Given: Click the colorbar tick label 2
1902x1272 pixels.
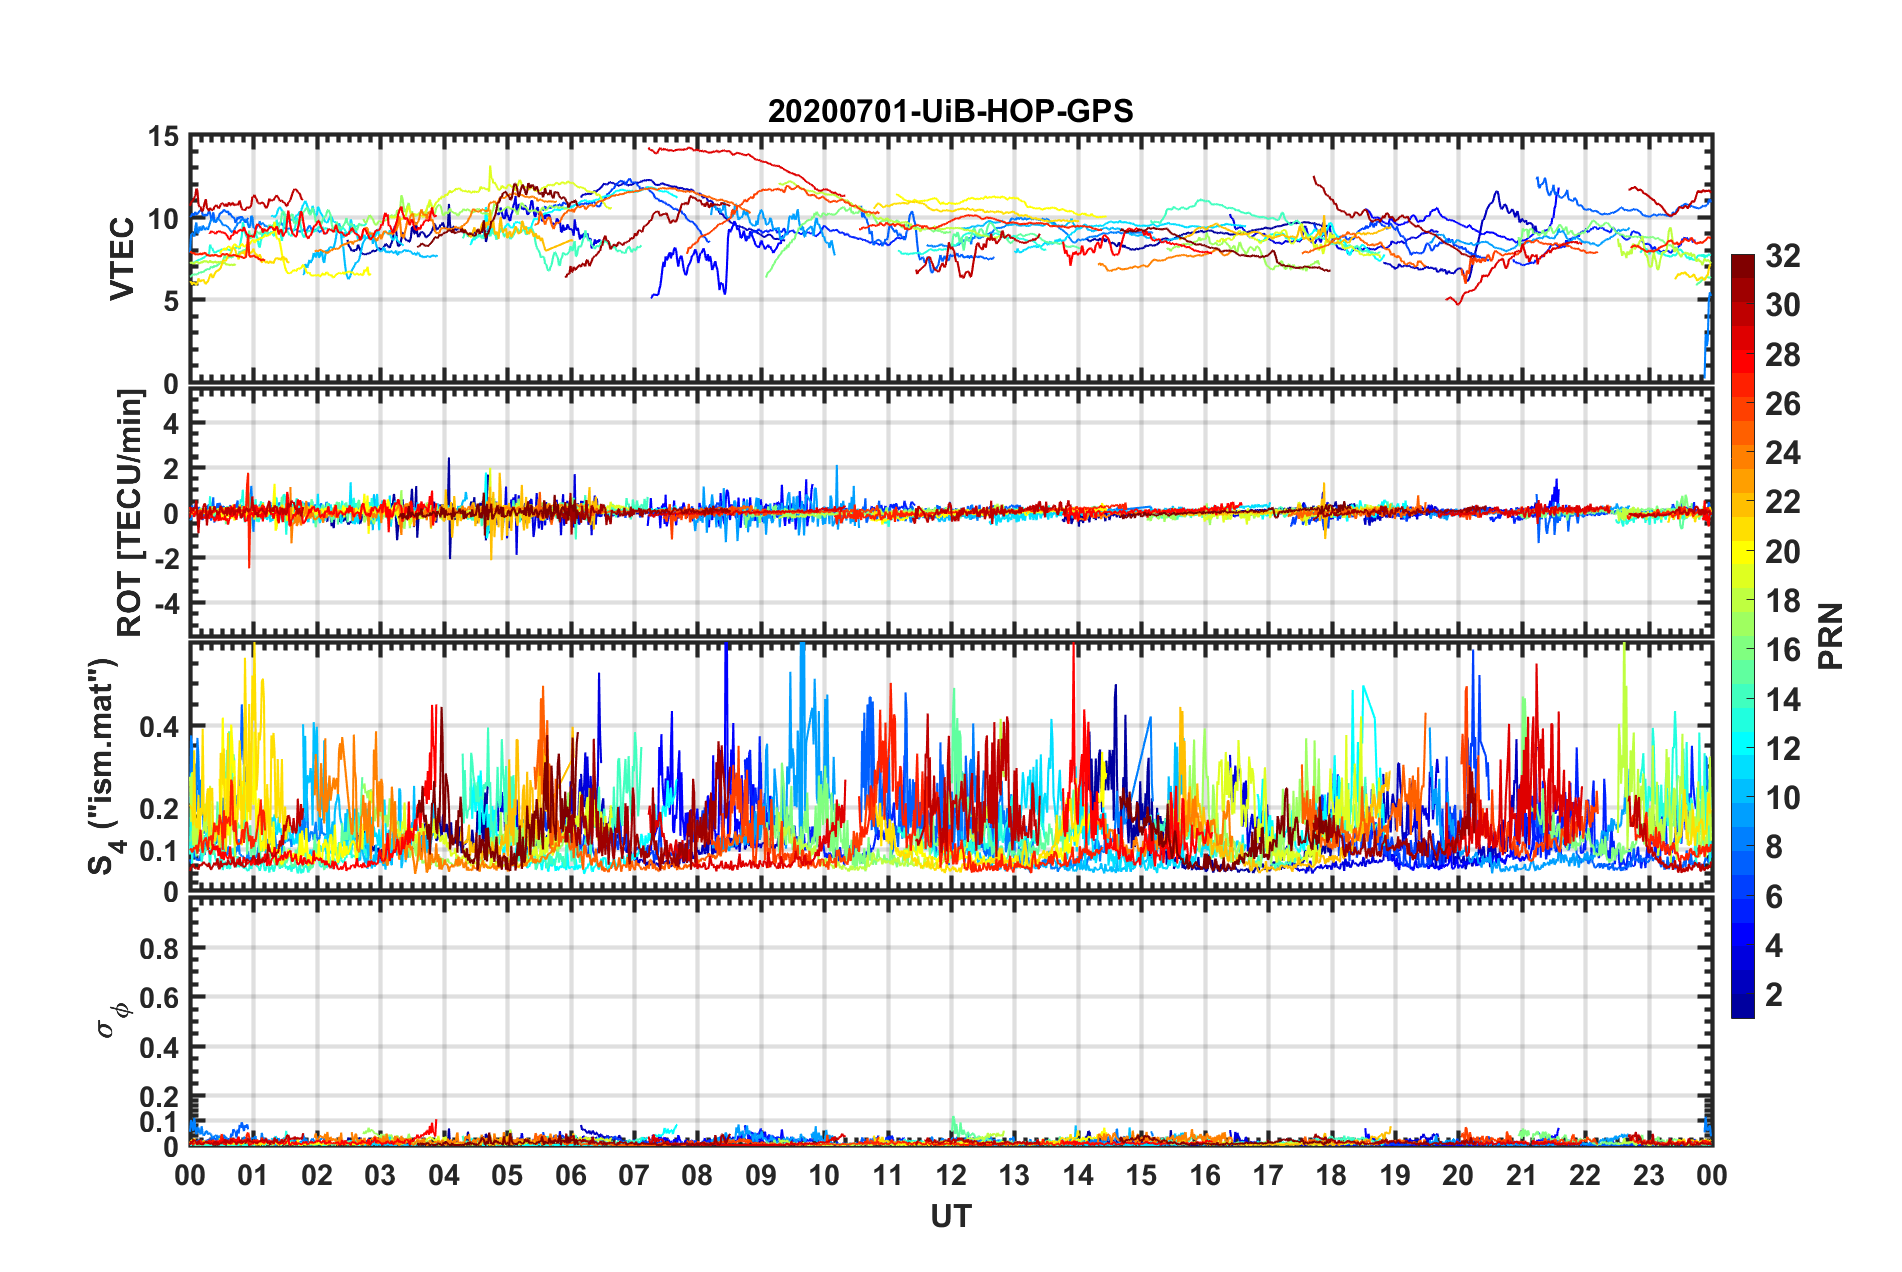Looking at the screenshot, I should pyautogui.click(x=1774, y=994).
